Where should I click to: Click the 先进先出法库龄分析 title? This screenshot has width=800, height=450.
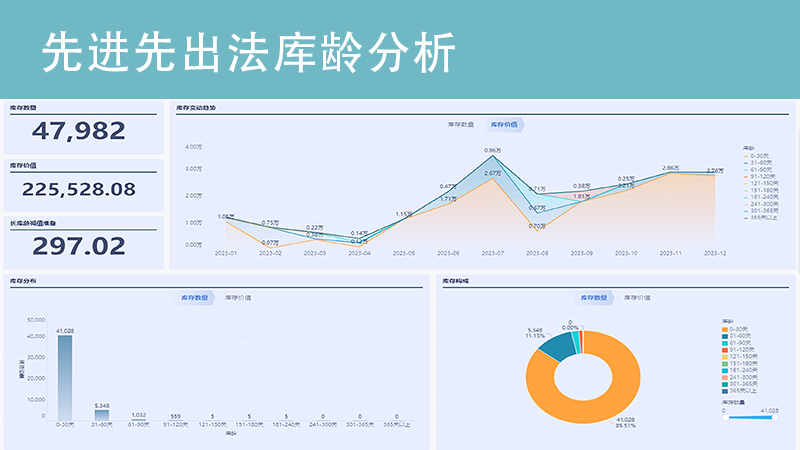(248, 53)
